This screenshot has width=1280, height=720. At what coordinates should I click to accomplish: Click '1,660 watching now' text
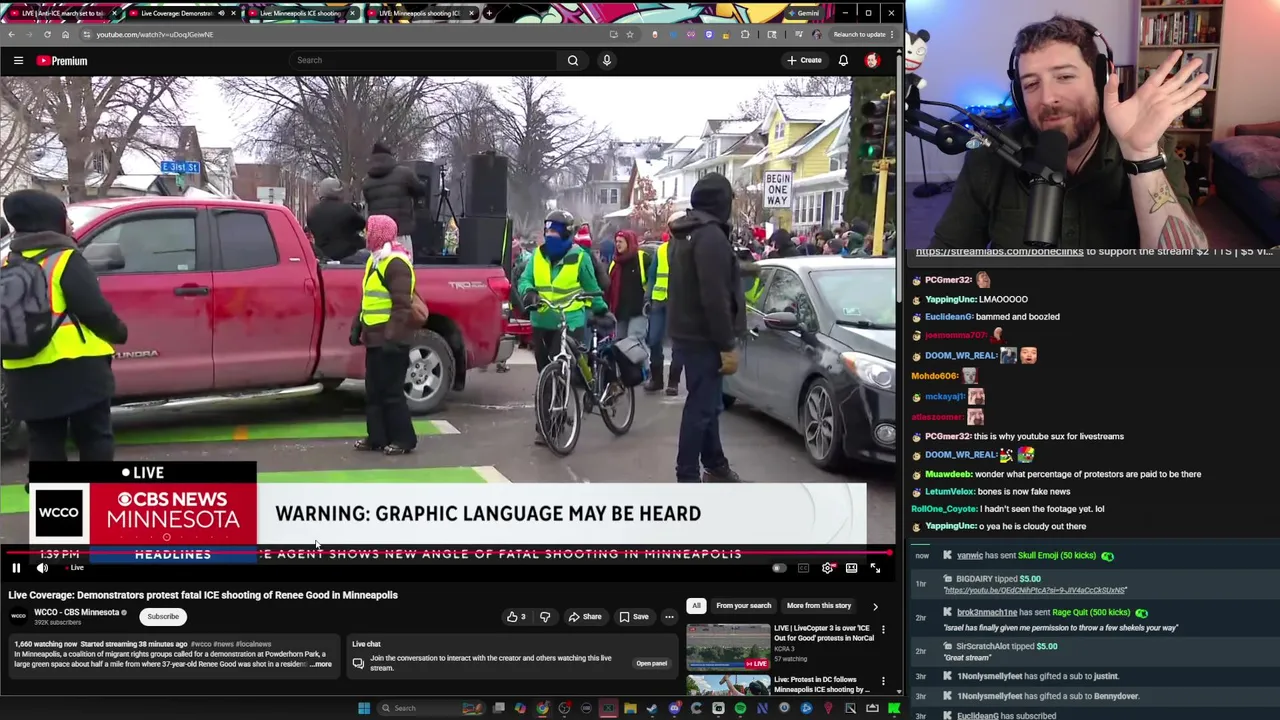[45, 644]
